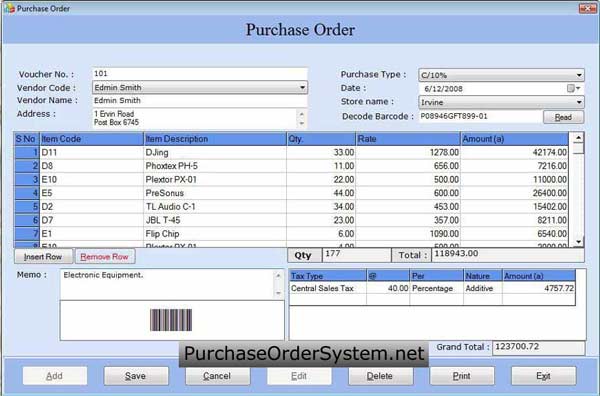Click the Purchase Order window title icon
The image size is (600, 396).
9,8
